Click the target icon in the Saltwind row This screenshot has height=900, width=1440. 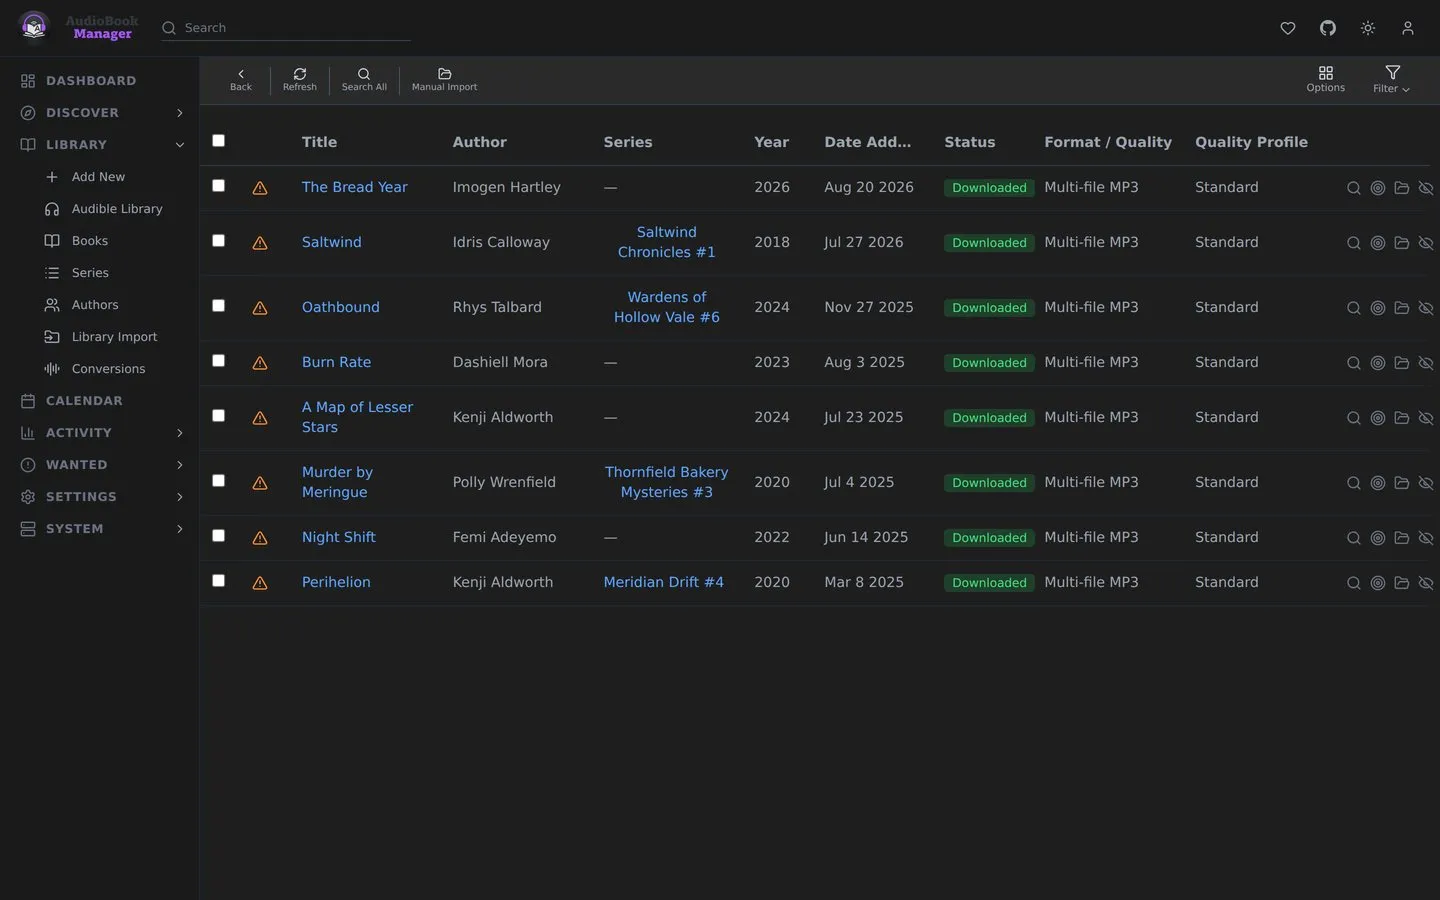1377,243
